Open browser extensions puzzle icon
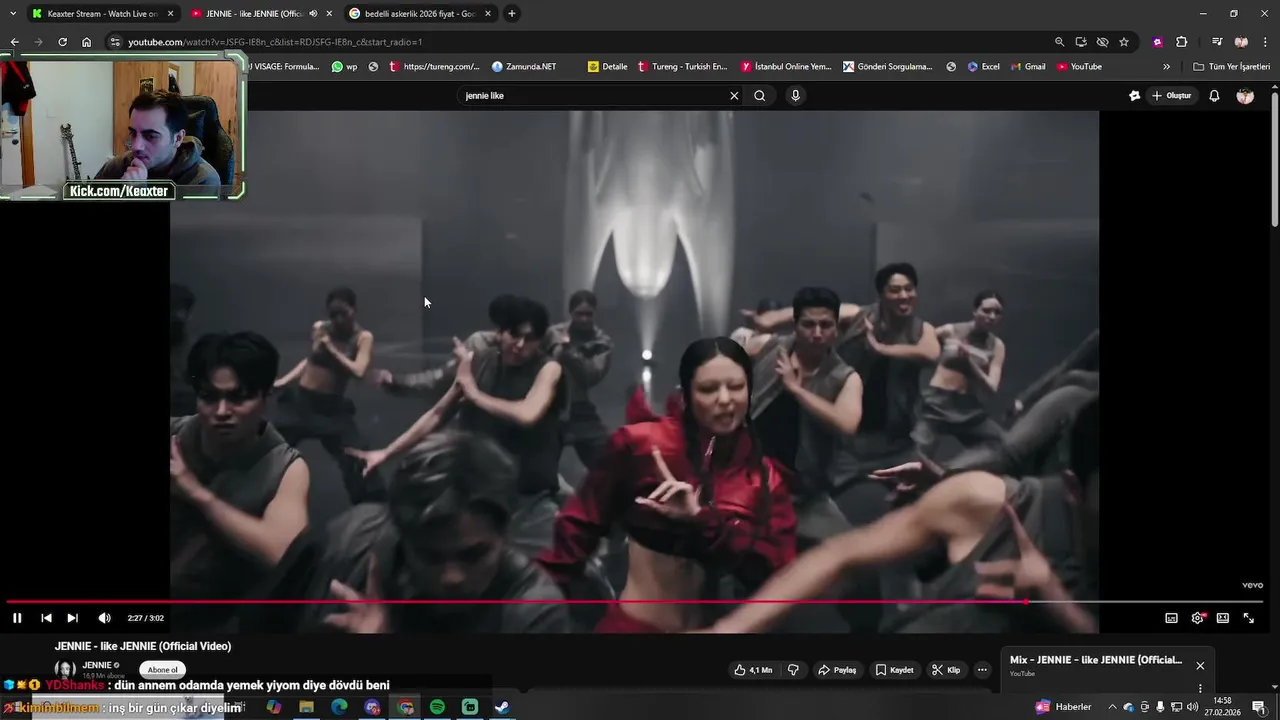 click(1182, 42)
